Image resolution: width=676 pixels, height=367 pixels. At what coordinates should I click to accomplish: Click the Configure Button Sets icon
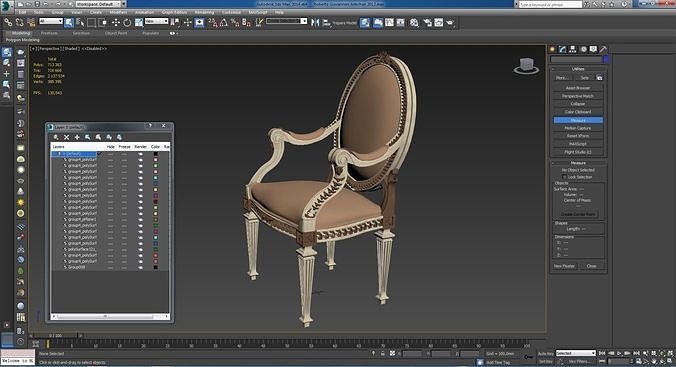(x=599, y=78)
